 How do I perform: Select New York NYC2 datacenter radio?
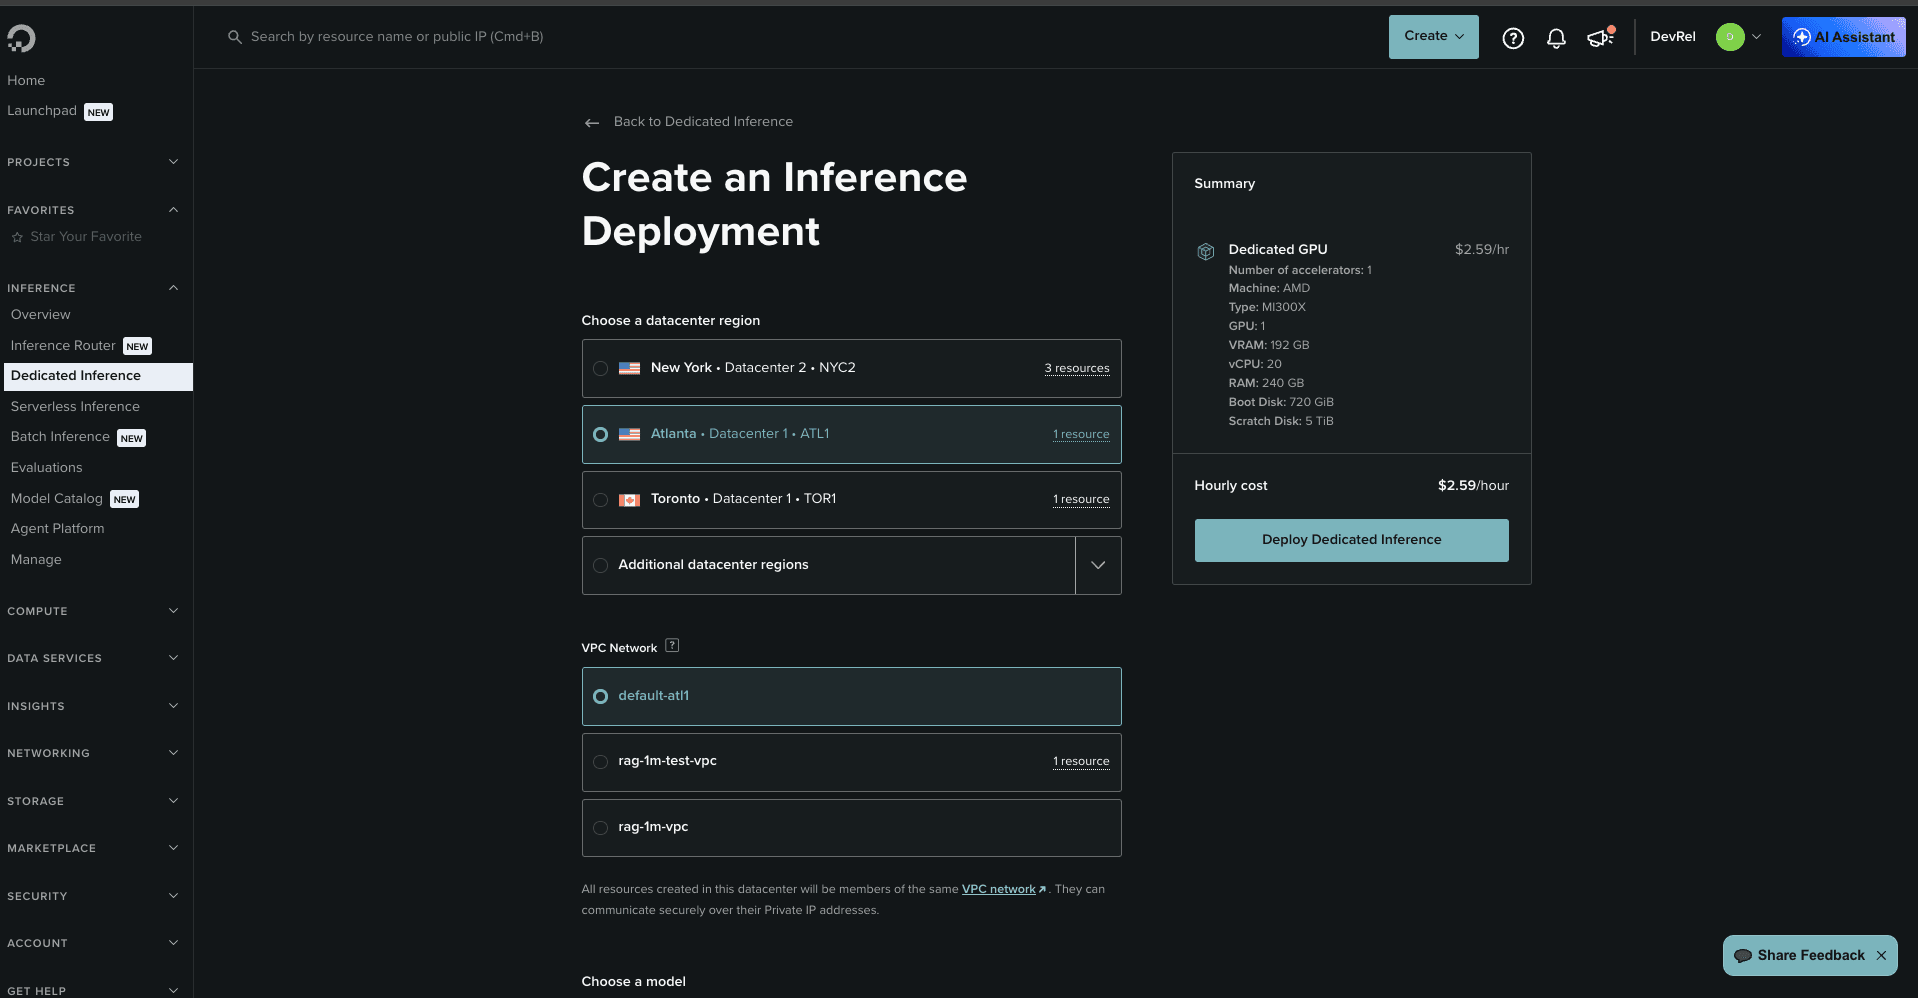(x=600, y=368)
